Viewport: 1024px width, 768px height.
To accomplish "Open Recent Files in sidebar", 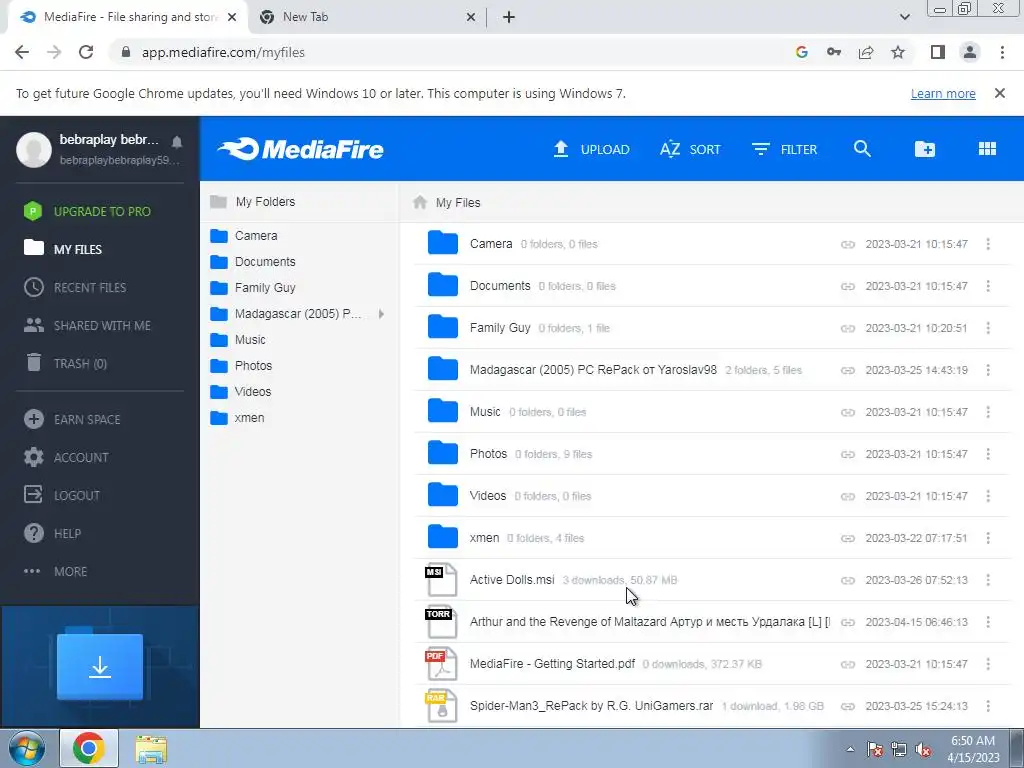I will click(x=76, y=287).
